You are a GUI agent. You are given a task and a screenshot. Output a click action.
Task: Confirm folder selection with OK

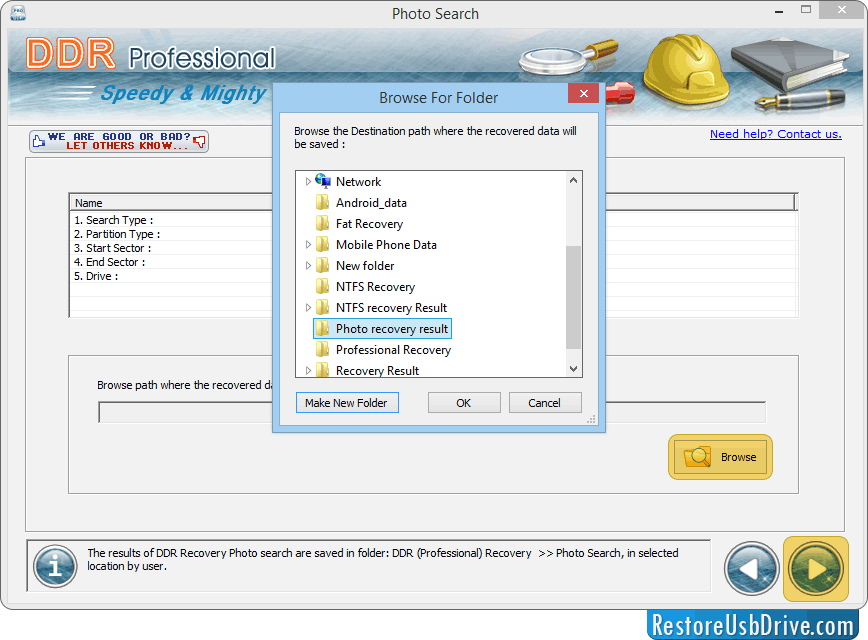coord(464,402)
